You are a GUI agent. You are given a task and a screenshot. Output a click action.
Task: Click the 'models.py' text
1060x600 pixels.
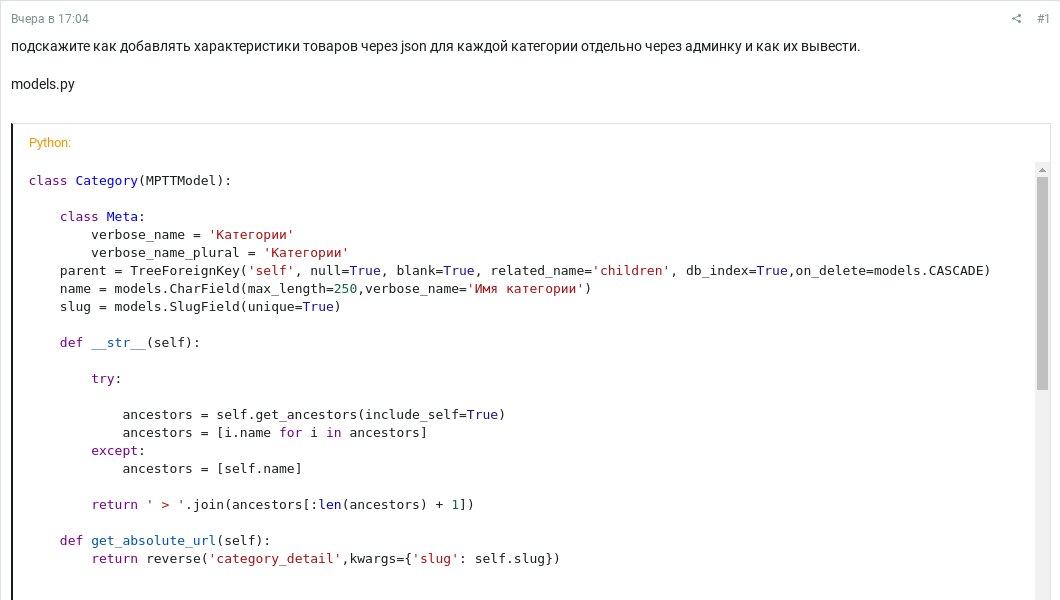point(43,84)
